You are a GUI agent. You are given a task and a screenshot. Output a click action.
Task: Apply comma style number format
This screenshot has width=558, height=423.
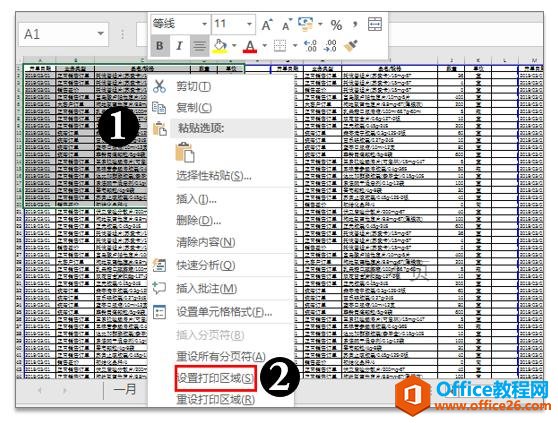[355, 24]
